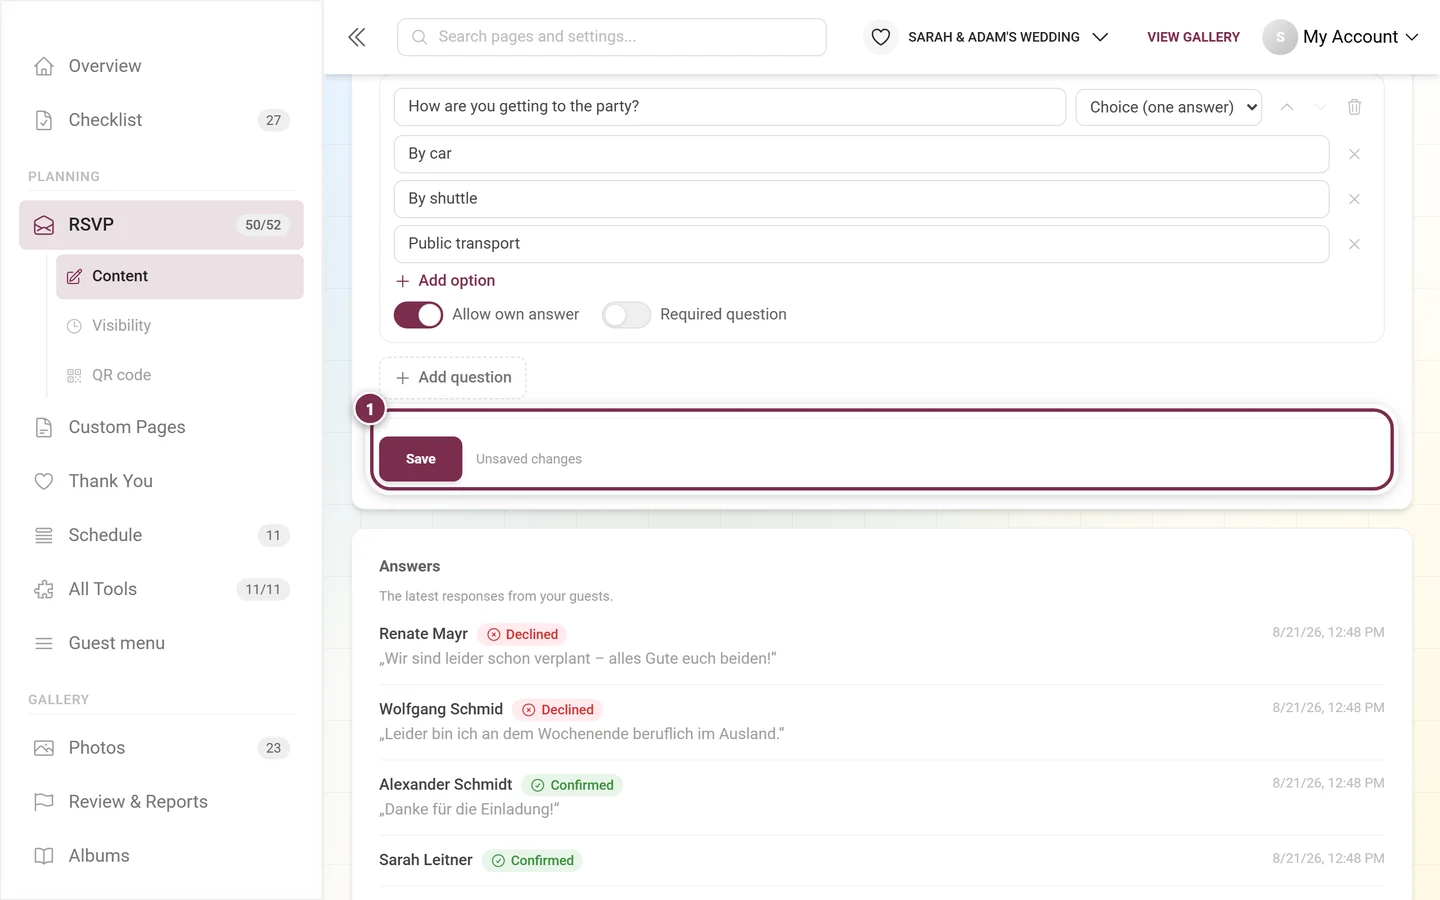This screenshot has width=1440, height=900.
Task: Click the Albums book icon
Action: point(44,856)
